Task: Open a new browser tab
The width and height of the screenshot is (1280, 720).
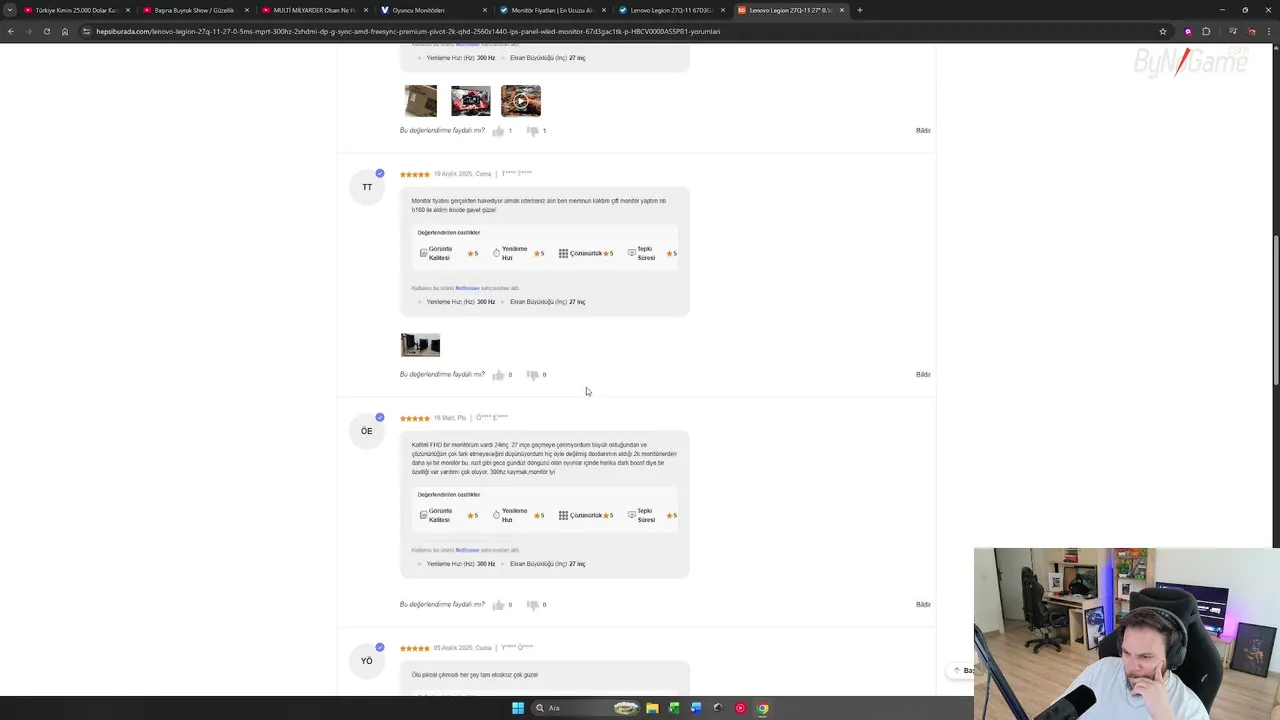Action: tap(860, 10)
